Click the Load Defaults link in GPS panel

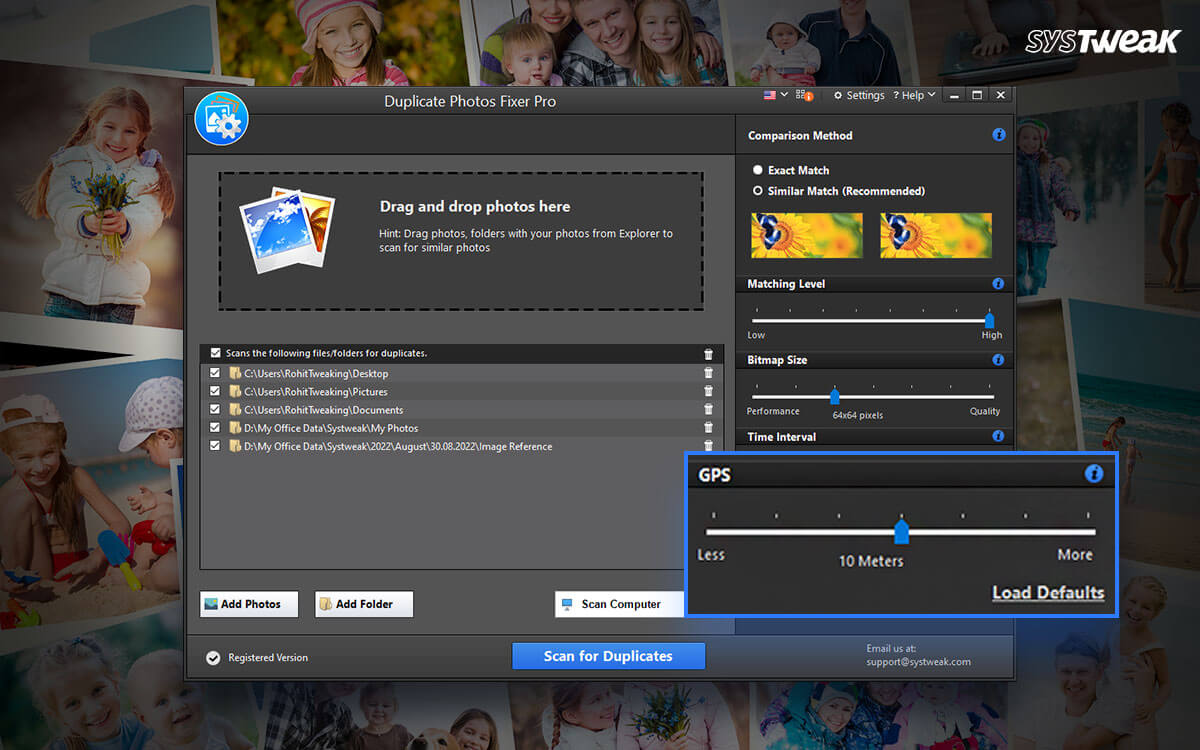point(1048,592)
